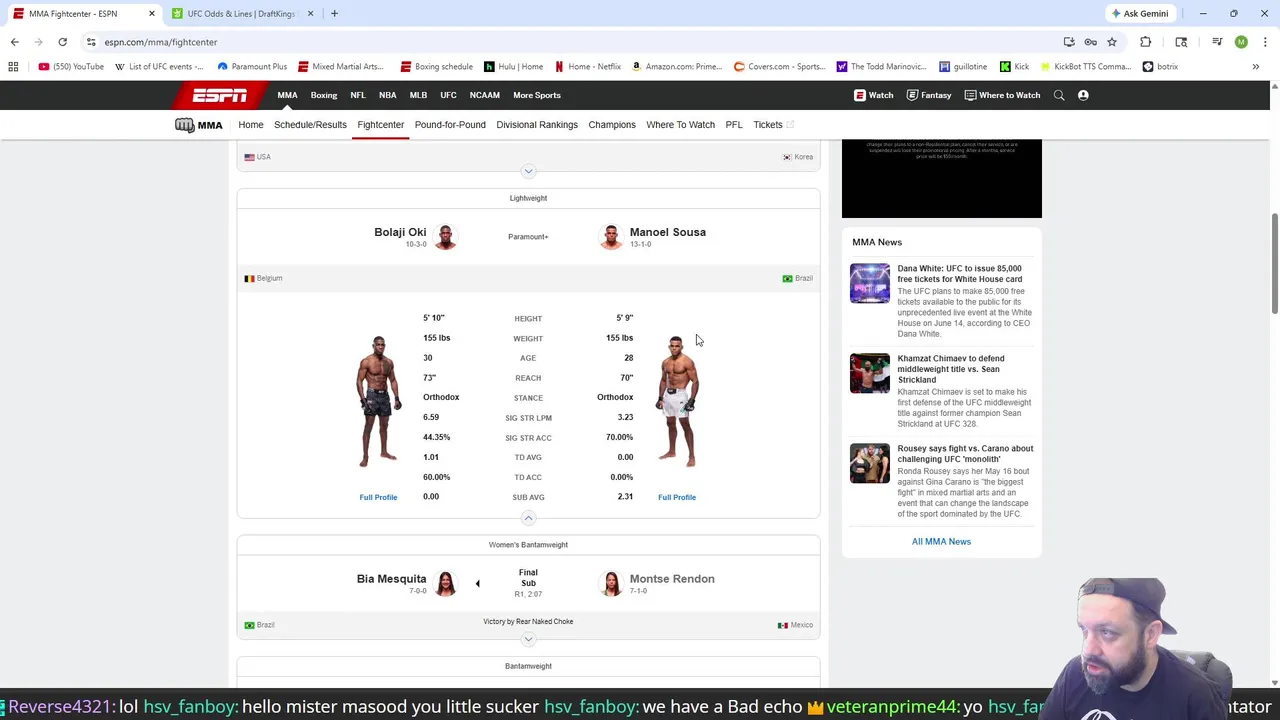Open Where to Watch in top header
The height and width of the screenshot is (720, 1280).
[x=1002, y=95]
